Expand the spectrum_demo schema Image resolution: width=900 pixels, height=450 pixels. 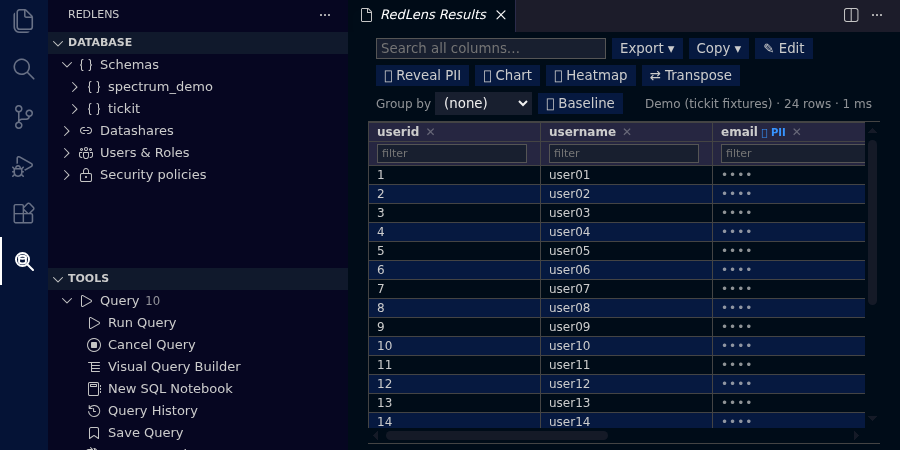pyautogui.click(x=75, y=87)
